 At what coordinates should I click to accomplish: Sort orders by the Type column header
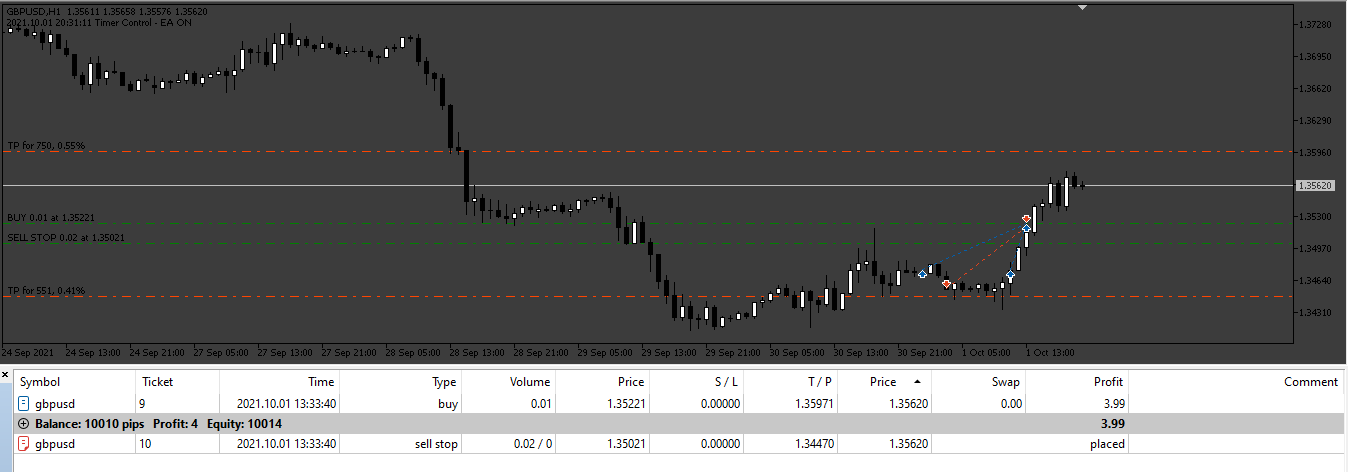pos(444,381)
